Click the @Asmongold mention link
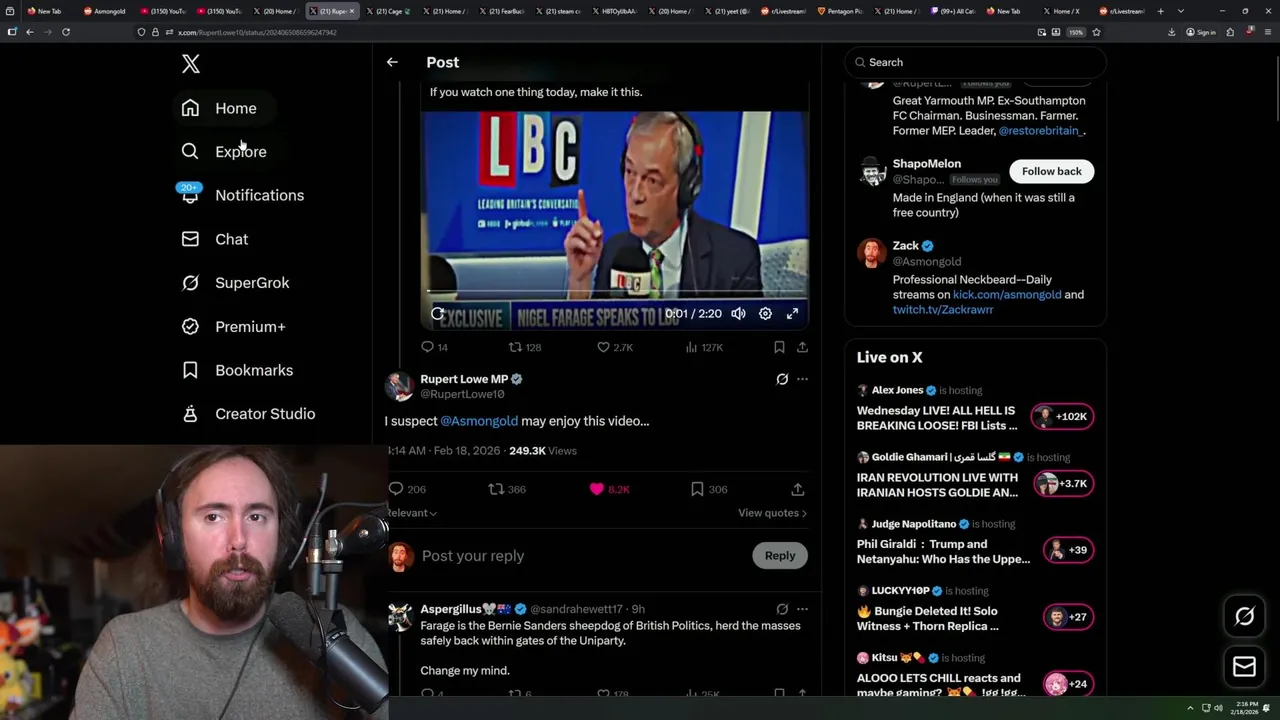 pos(479,421)
